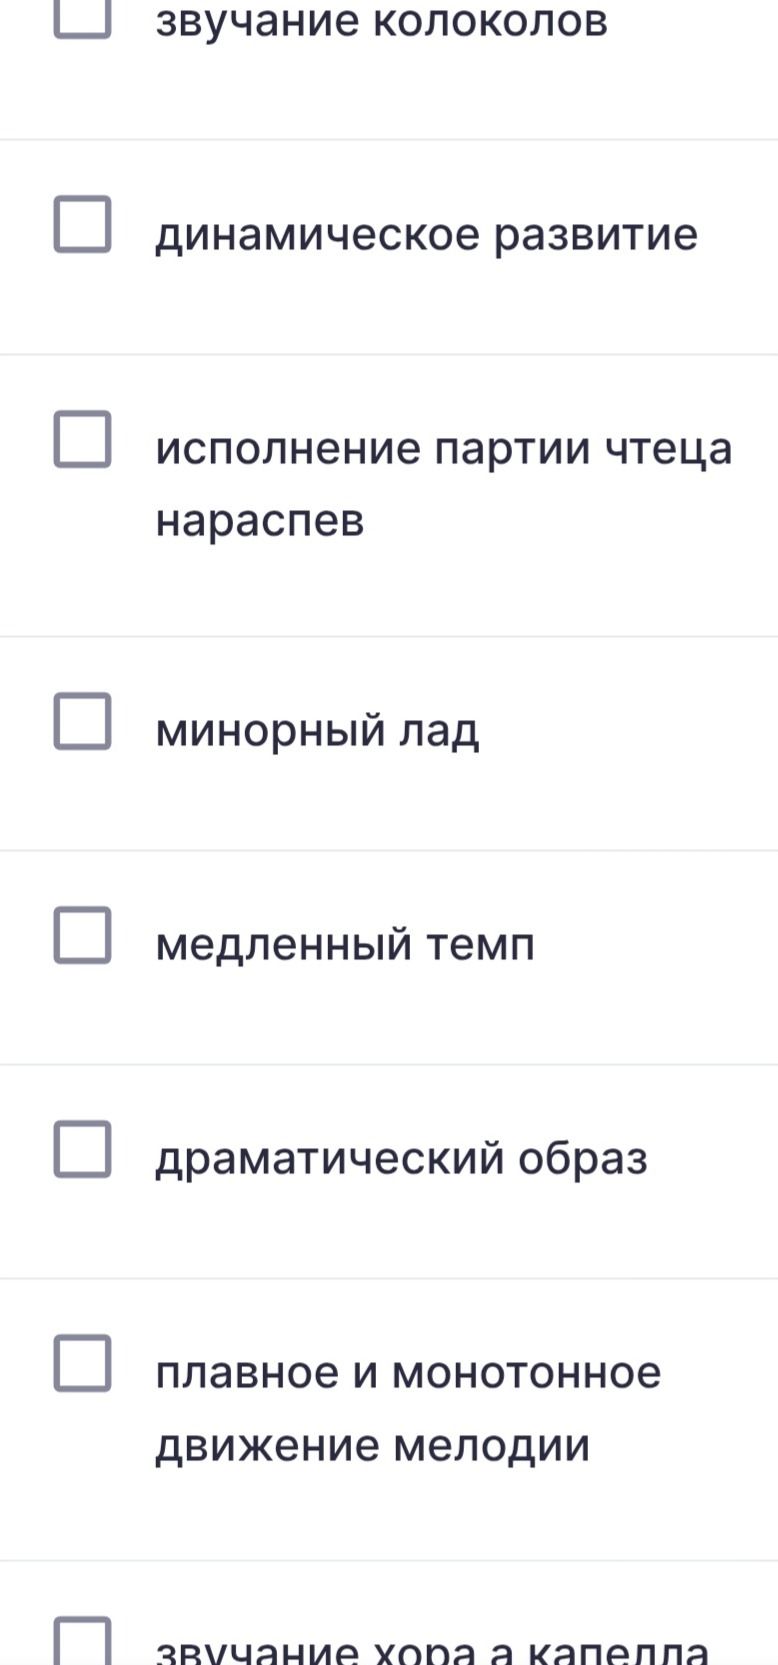778x1665 pixels.
Task: Select the 'драматический образ' option text
Action: tap(401, 1160)
